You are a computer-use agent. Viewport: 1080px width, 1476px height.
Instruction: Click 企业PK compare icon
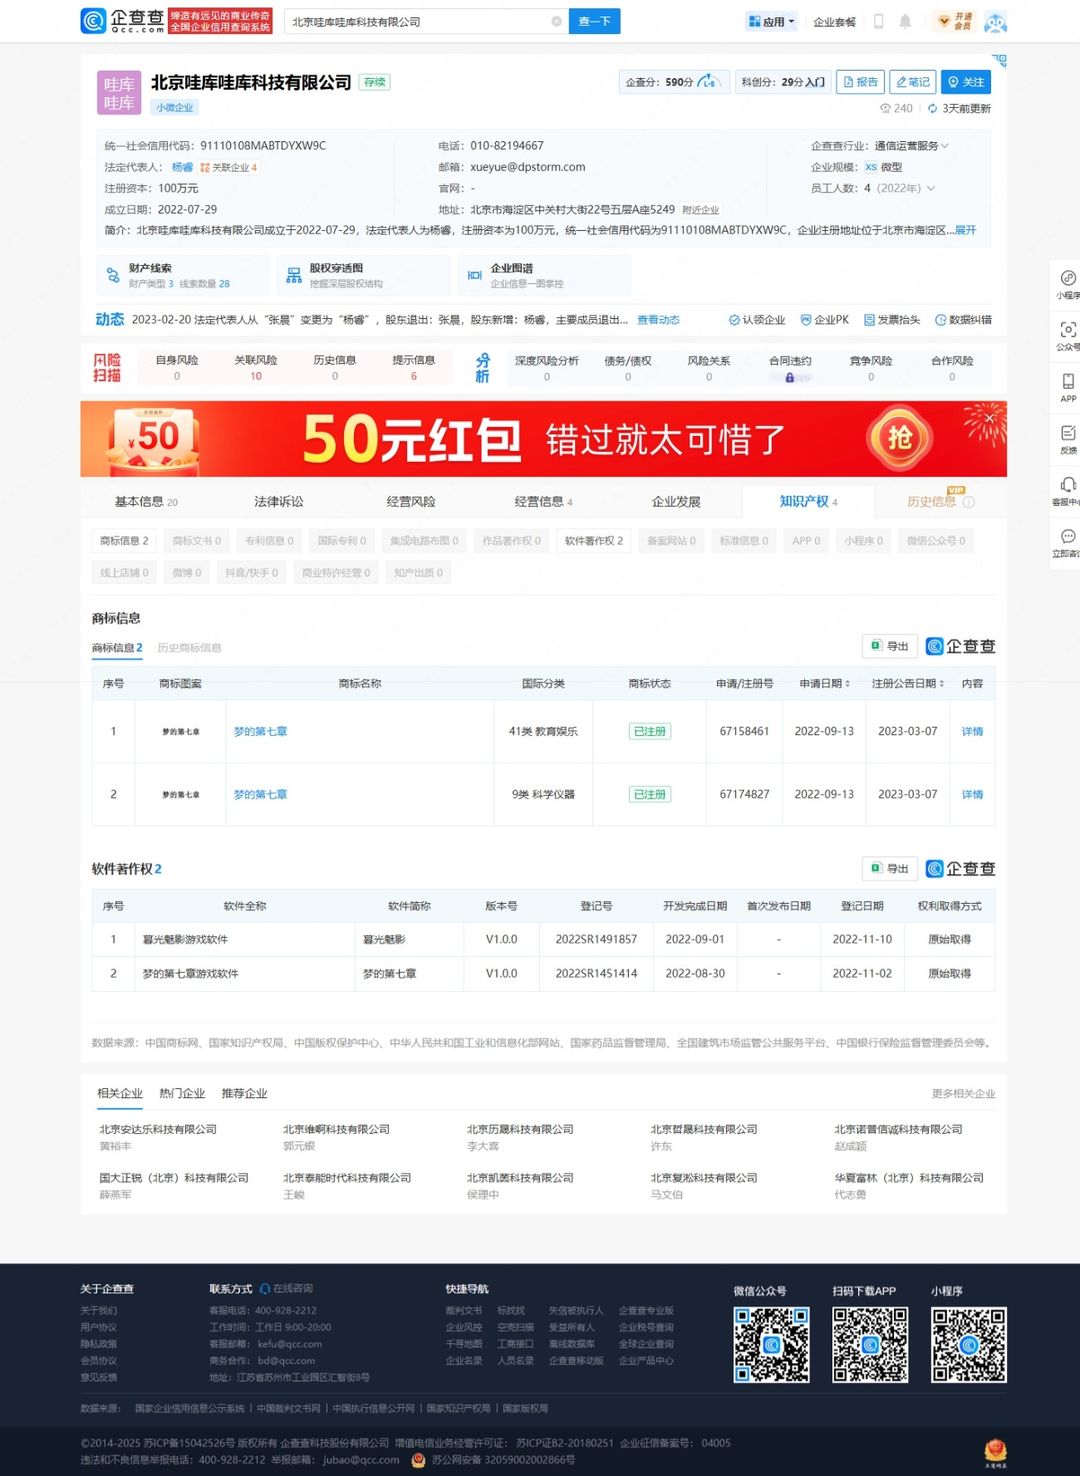(x=825, y=320)
